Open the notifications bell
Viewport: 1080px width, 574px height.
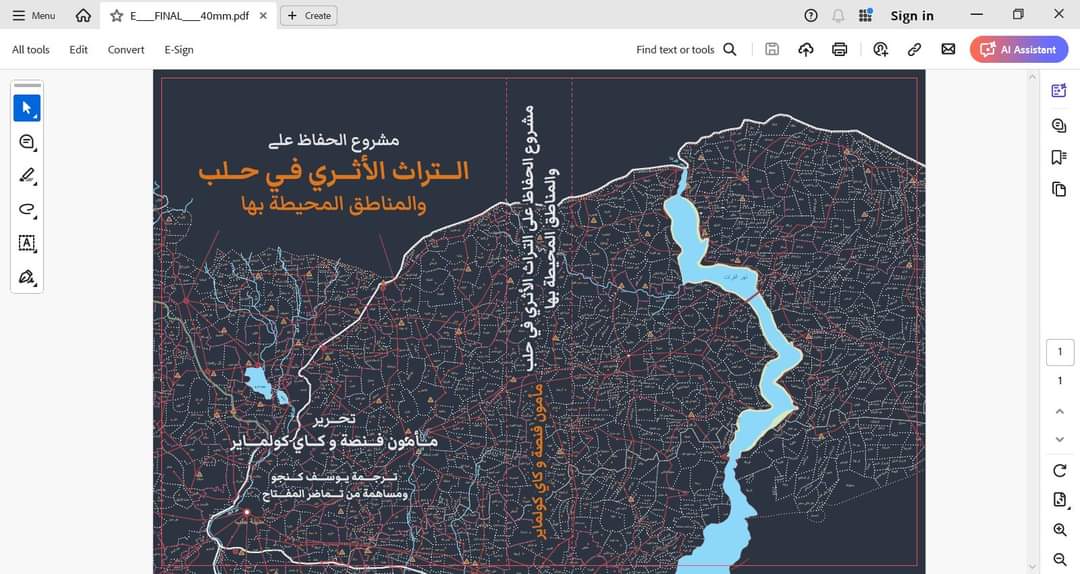838,15
